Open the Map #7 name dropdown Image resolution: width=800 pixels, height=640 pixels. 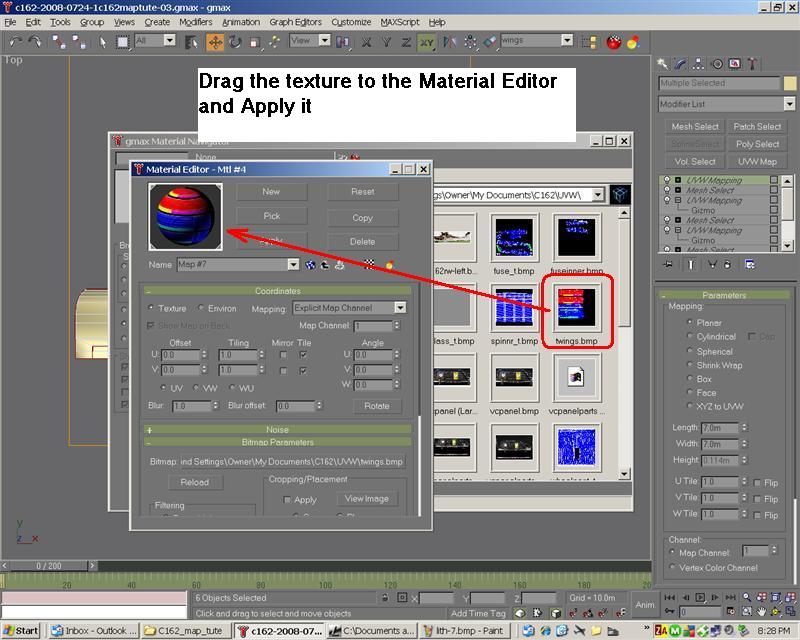tap(293, 264)
